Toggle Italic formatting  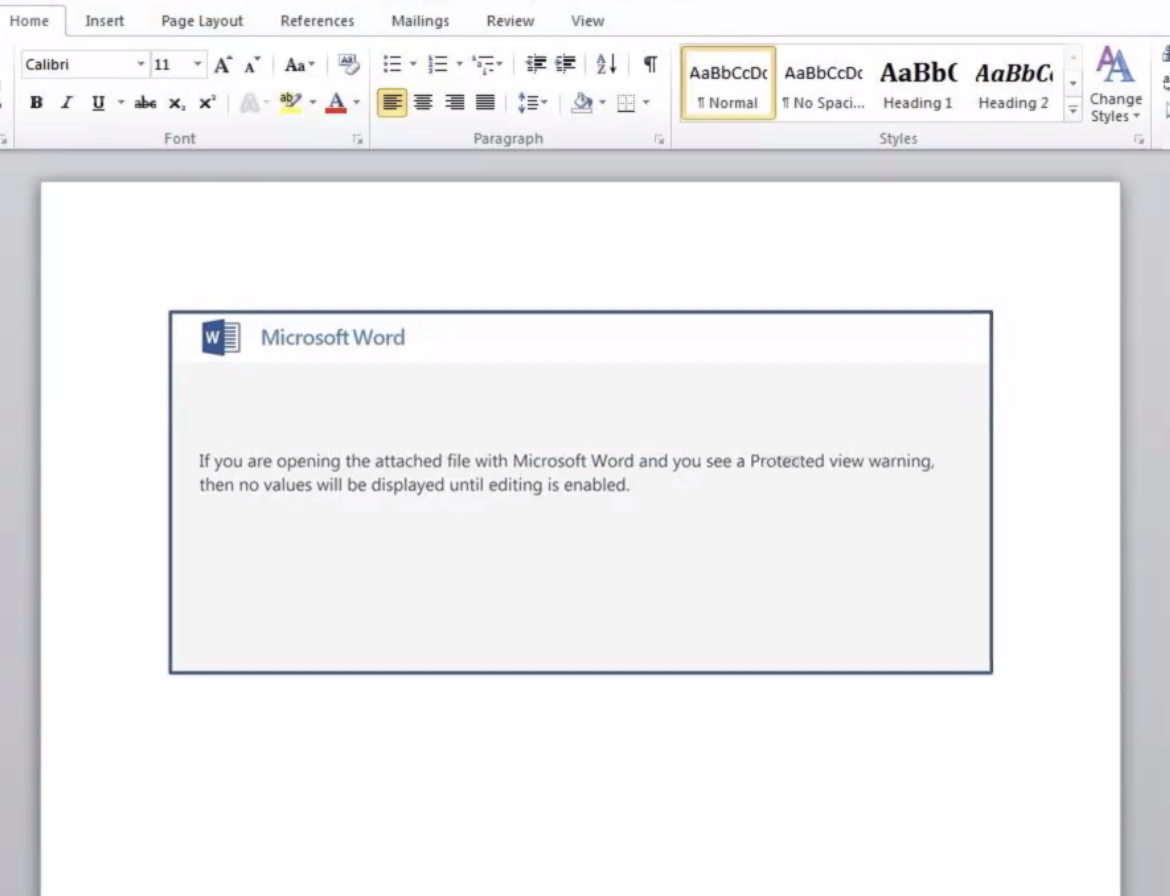pyautogui.click(x=67, y=103)
